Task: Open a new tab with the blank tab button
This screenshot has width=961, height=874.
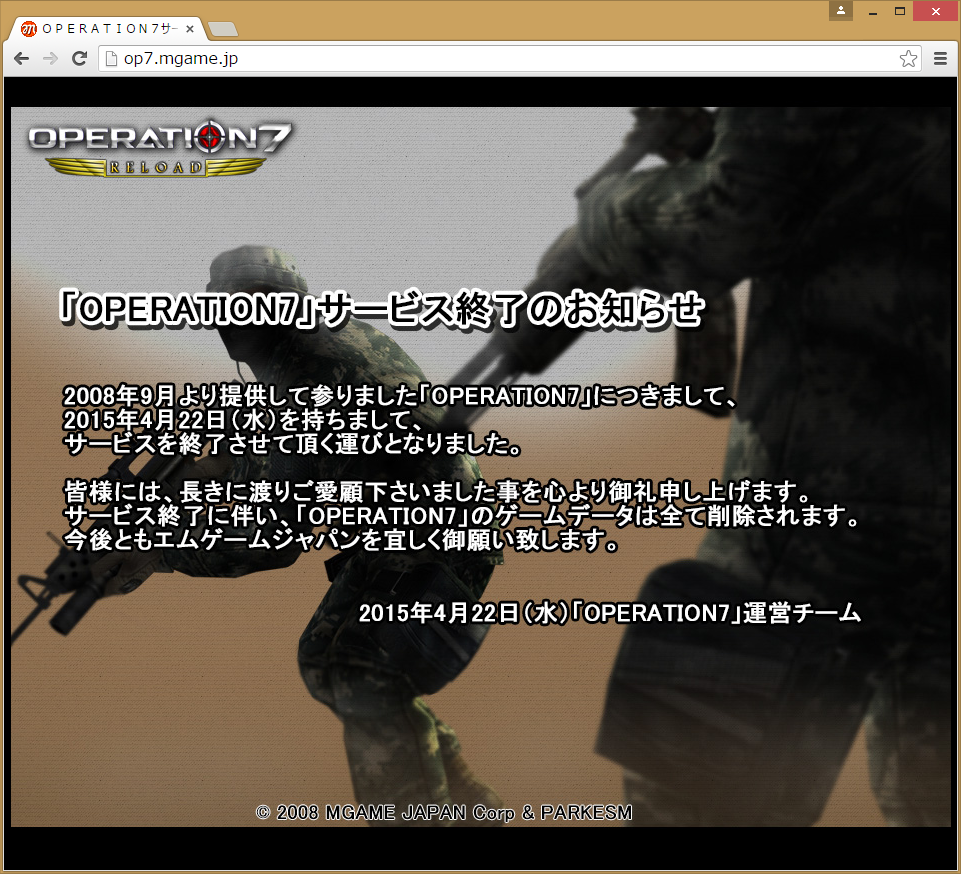Action: click(222, 29)
